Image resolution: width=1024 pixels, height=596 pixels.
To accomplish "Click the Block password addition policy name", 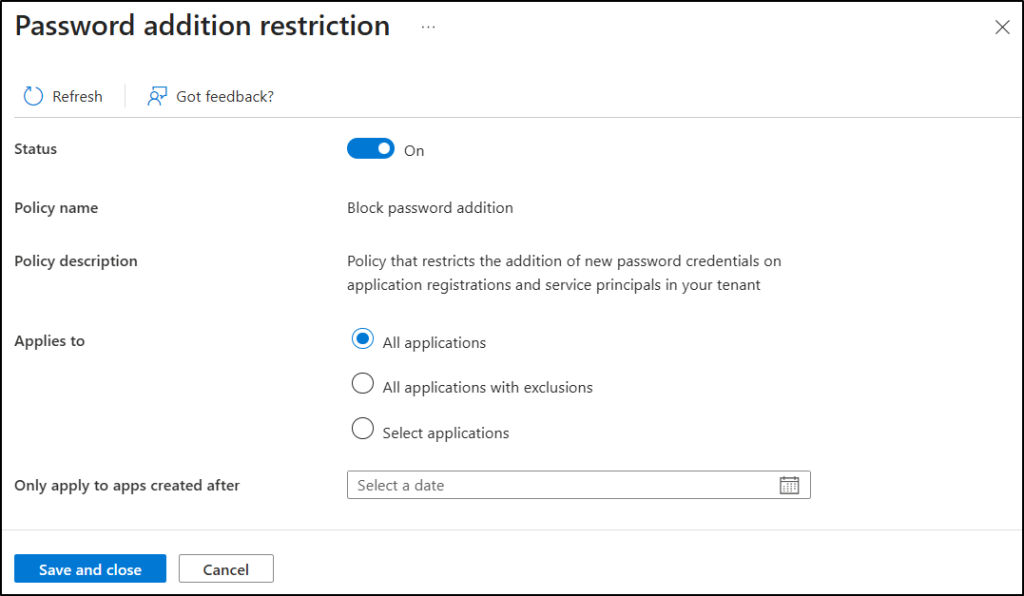I will pos(430,208).
